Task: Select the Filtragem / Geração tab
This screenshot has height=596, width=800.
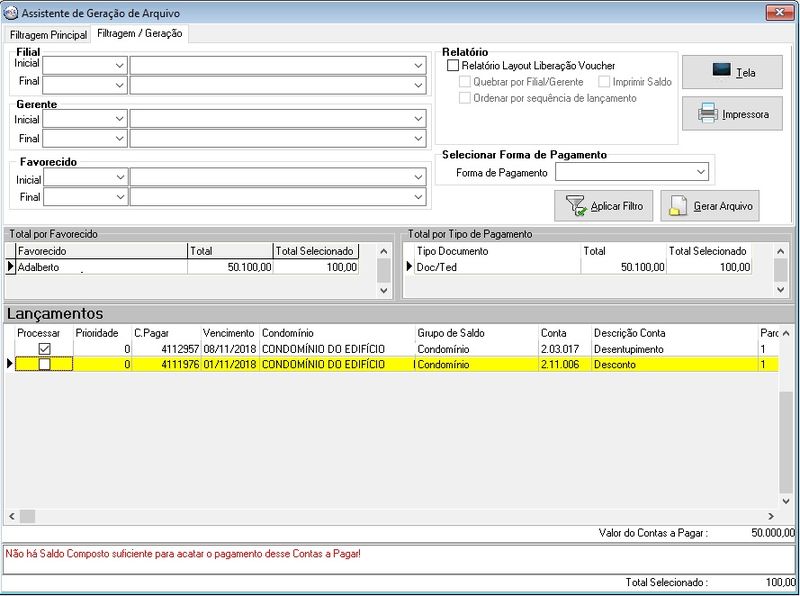Action: click(140, 34)
